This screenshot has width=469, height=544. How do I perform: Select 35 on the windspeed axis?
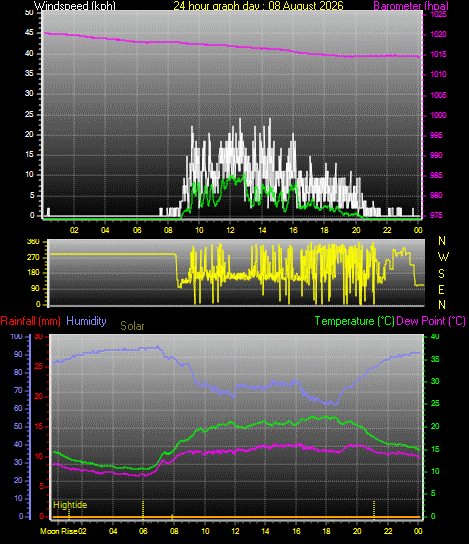click(29, 74)
